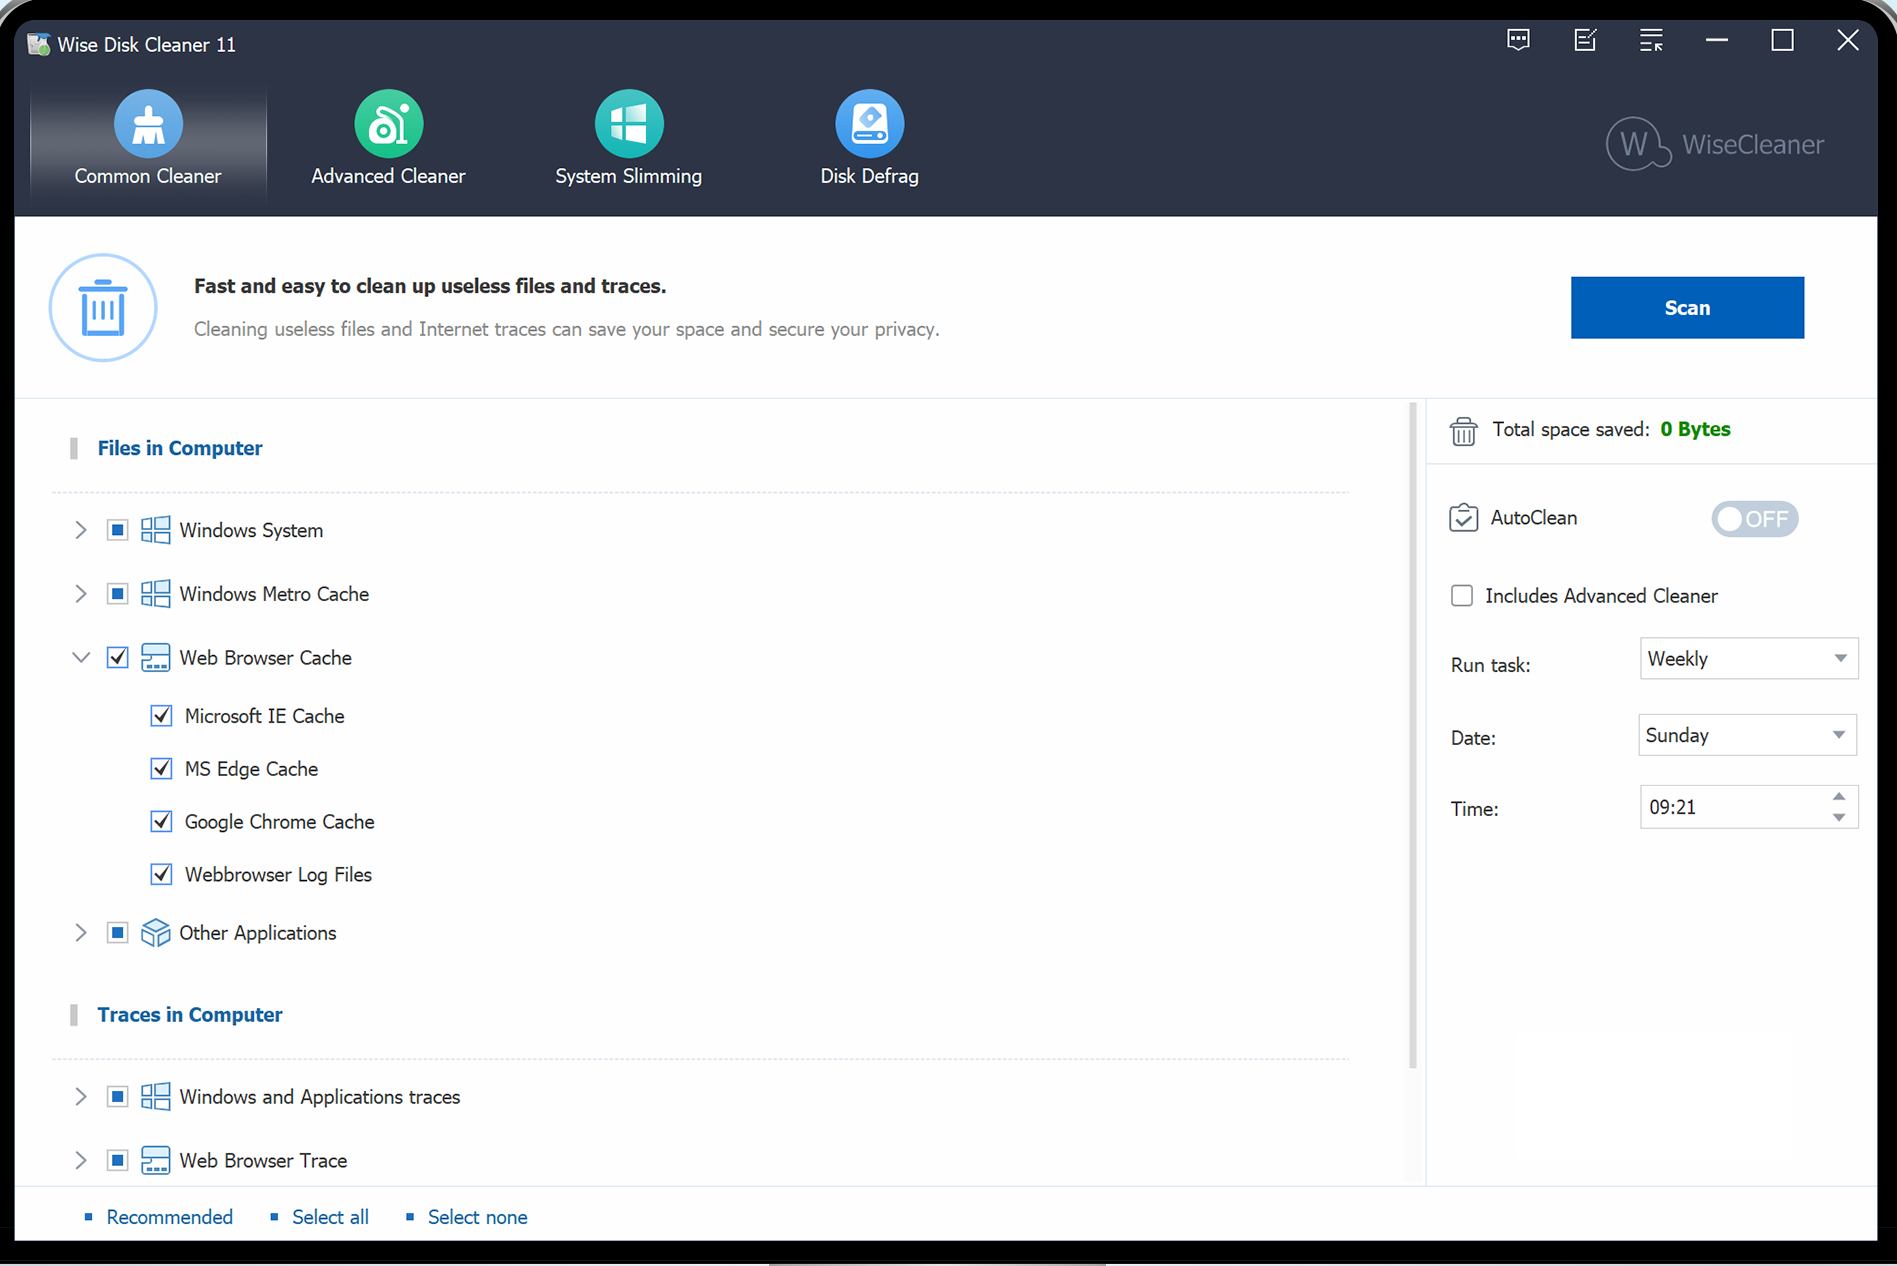Switch the AutoClean toggle on

1755,519
